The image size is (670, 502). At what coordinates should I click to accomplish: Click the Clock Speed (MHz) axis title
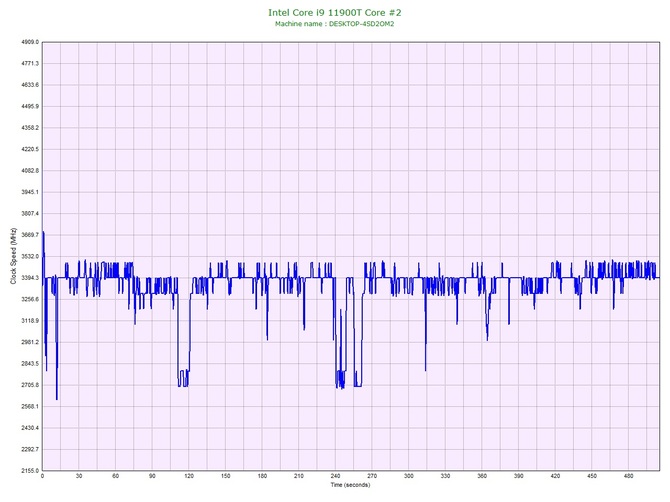(x=13, y=256)
